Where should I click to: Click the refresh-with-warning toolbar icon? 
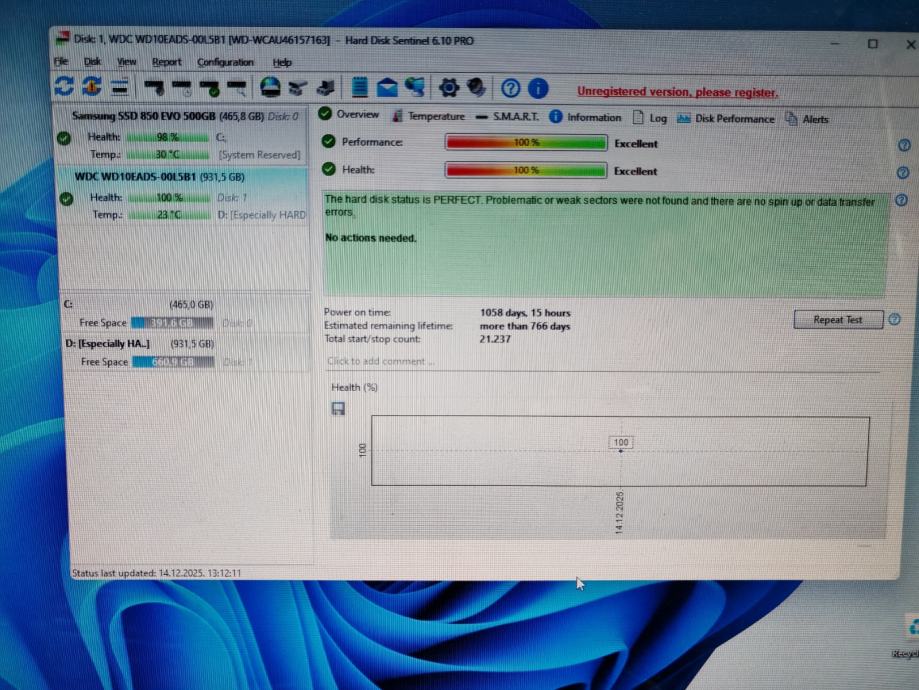91,86
